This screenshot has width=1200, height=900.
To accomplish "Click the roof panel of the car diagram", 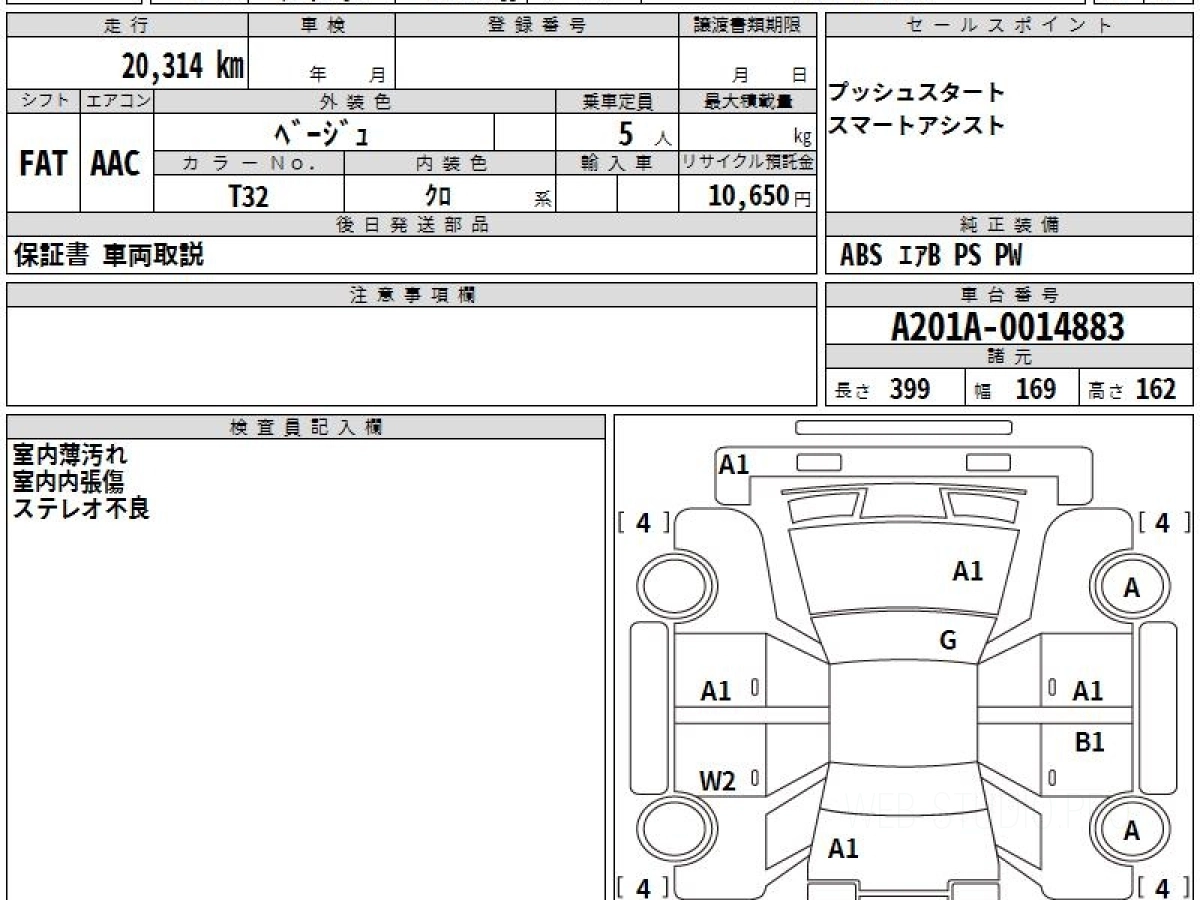I will click(903, 712).
